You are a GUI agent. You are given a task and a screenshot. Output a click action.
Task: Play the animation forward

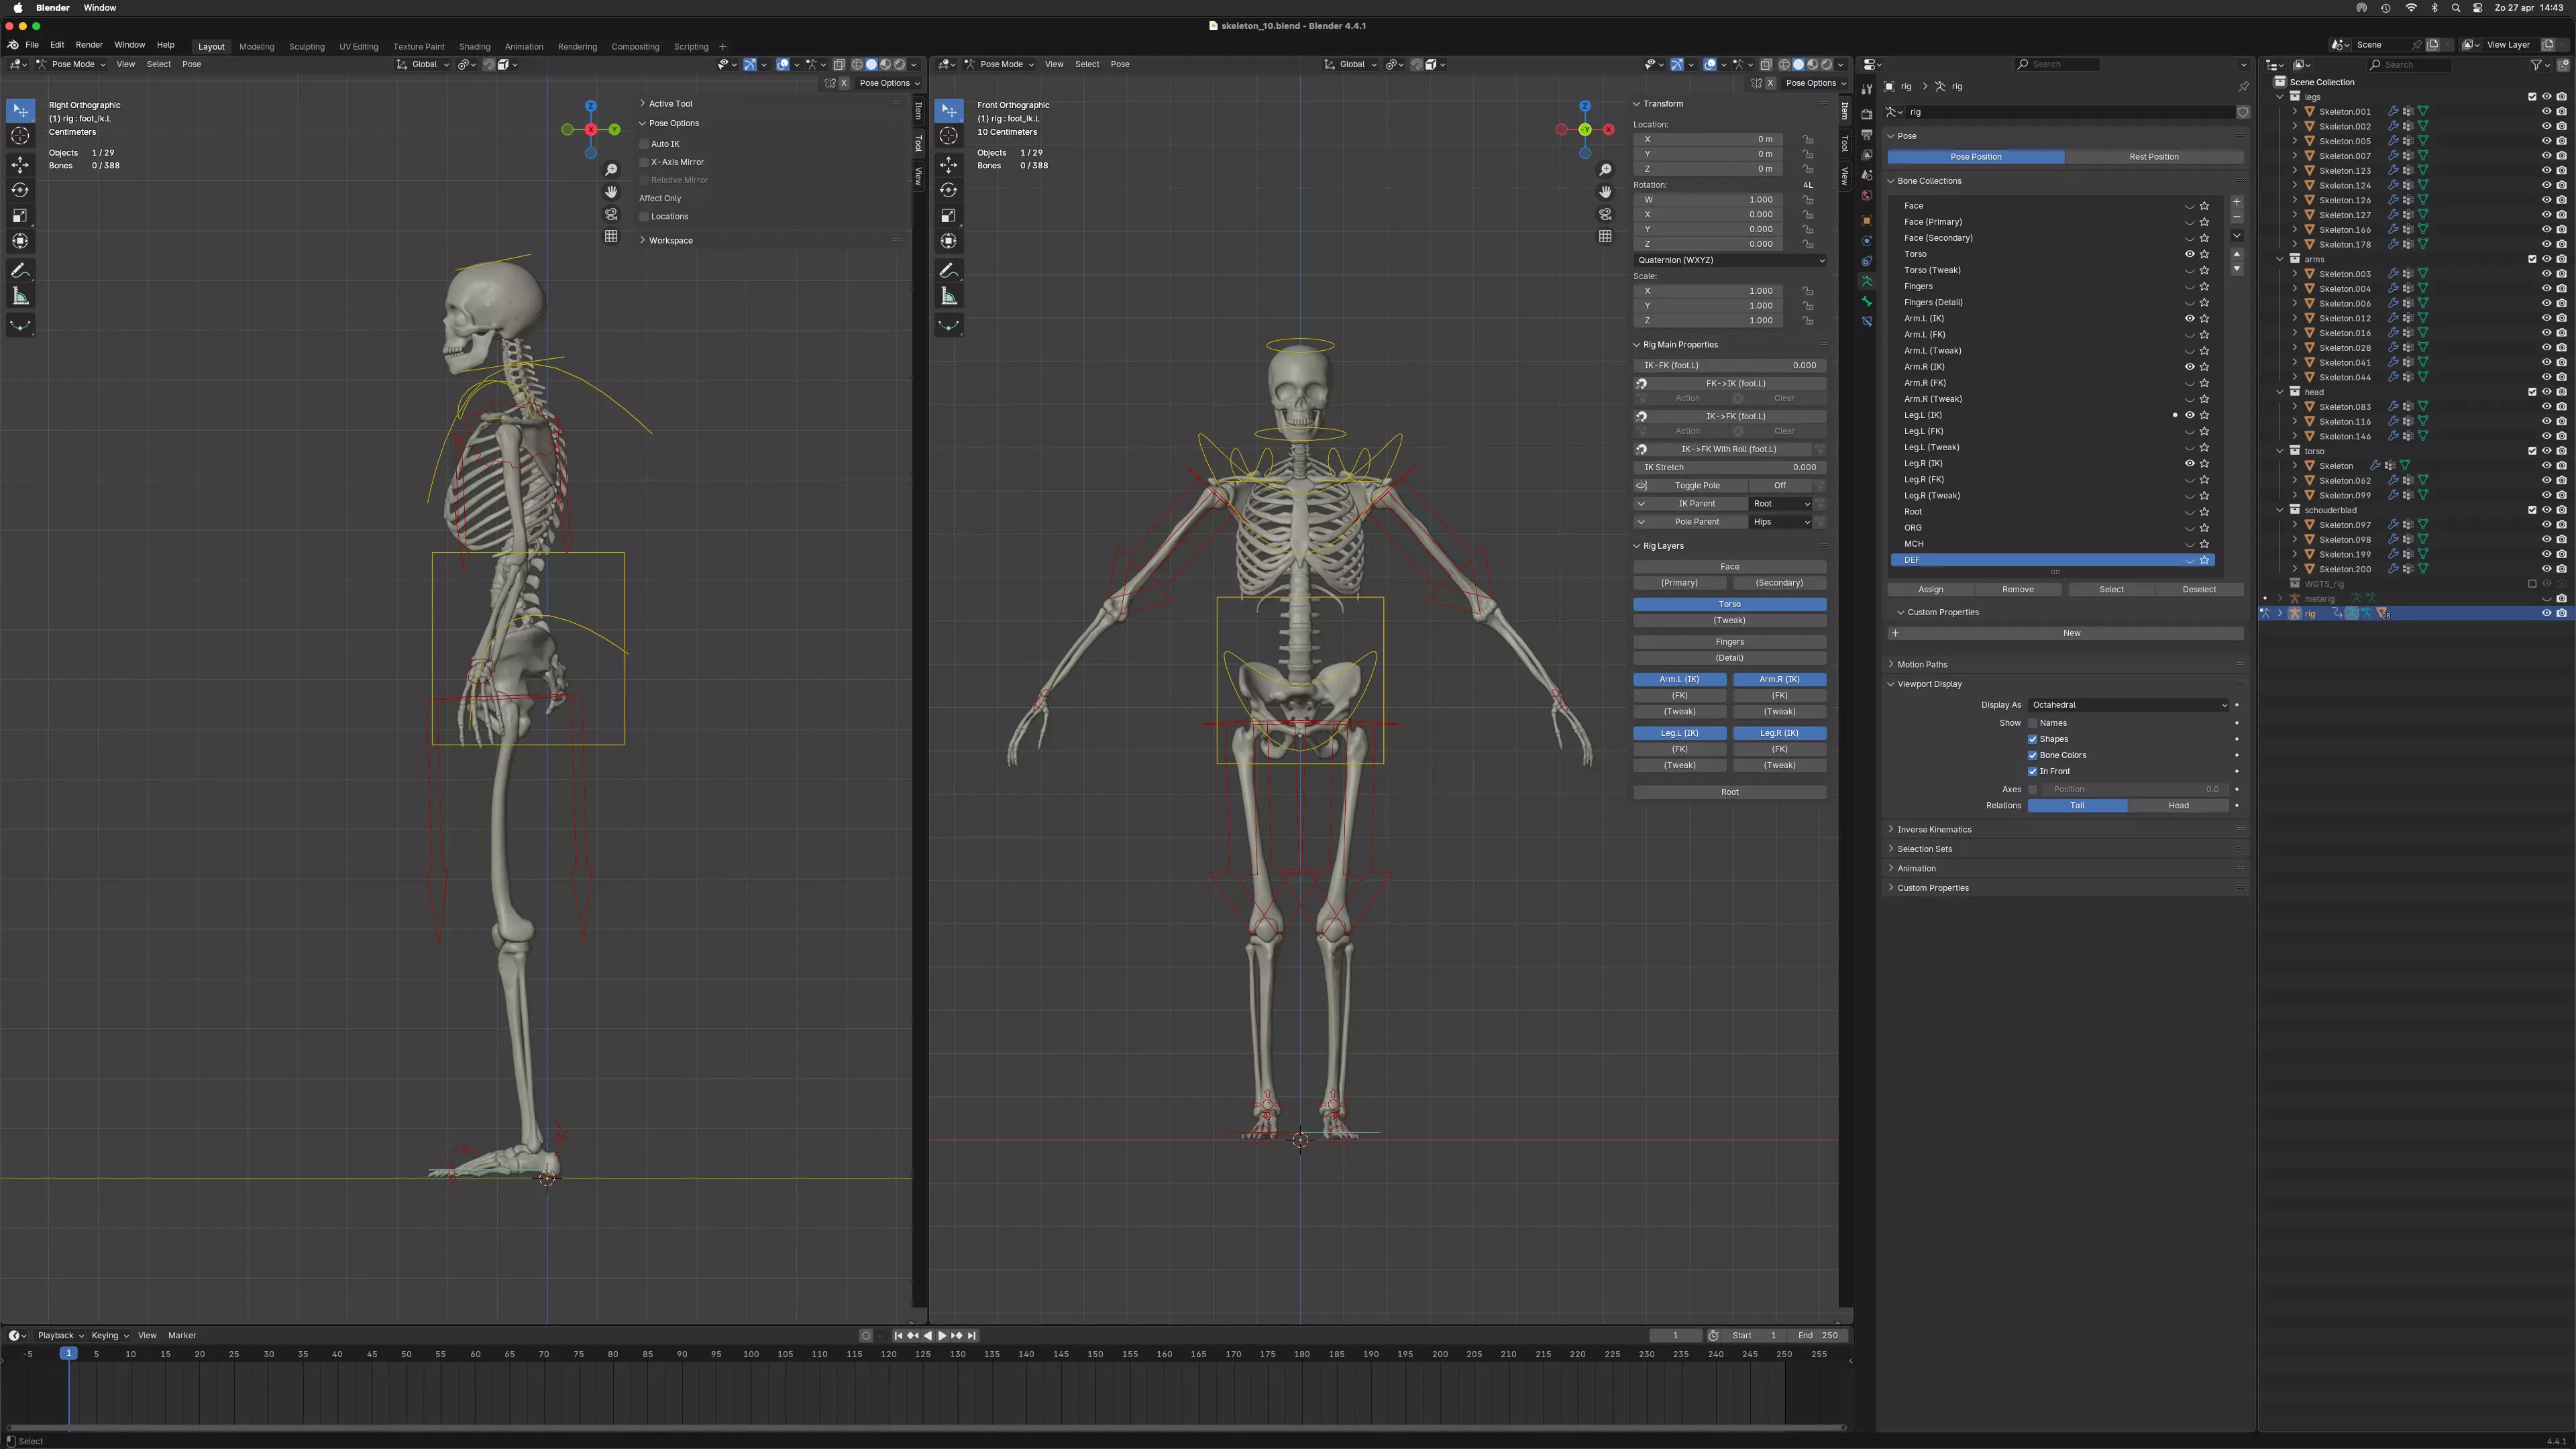942,1335
